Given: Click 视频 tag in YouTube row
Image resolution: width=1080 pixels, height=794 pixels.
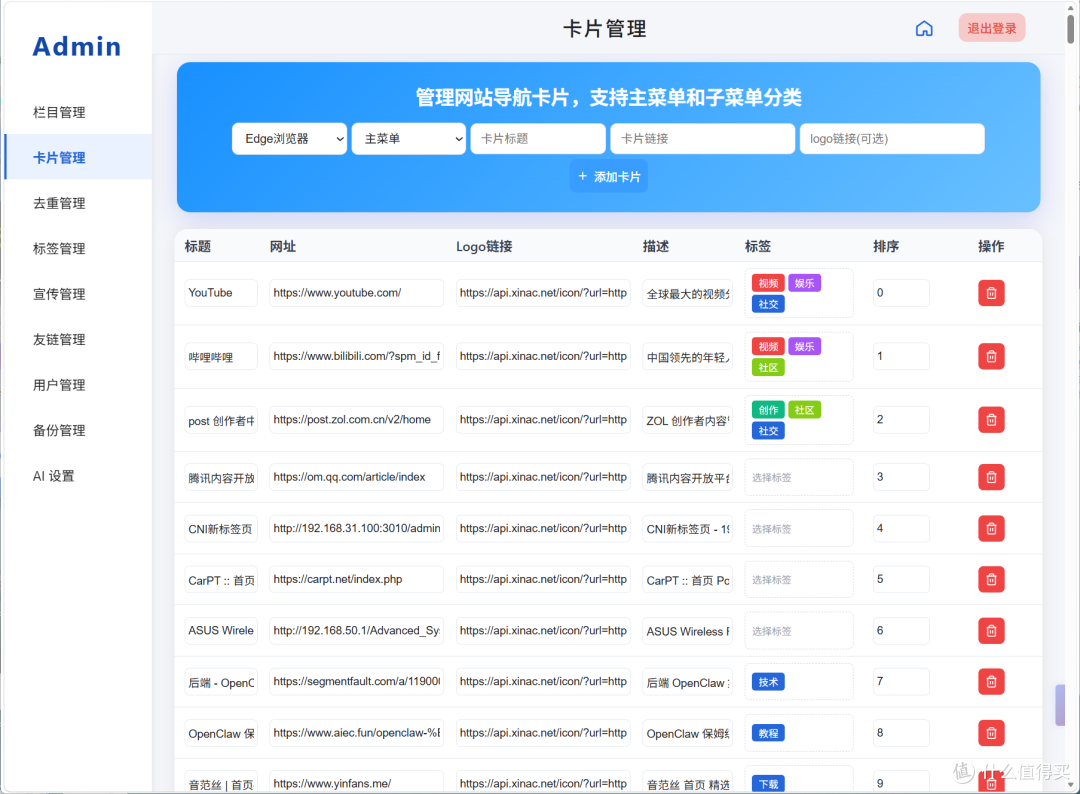Looking at the screenshot, I should coord(768,283).
